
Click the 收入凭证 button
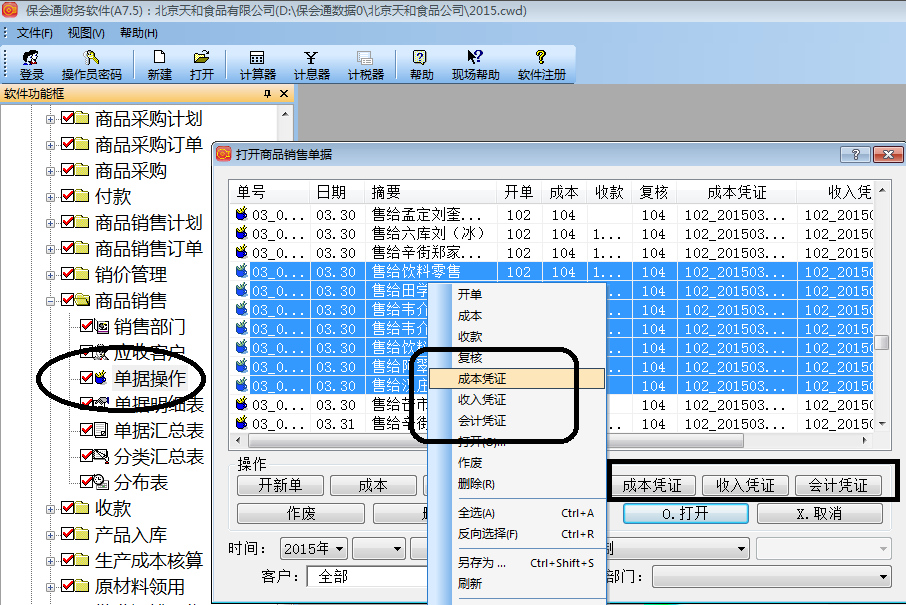click(x=744, y=483)
